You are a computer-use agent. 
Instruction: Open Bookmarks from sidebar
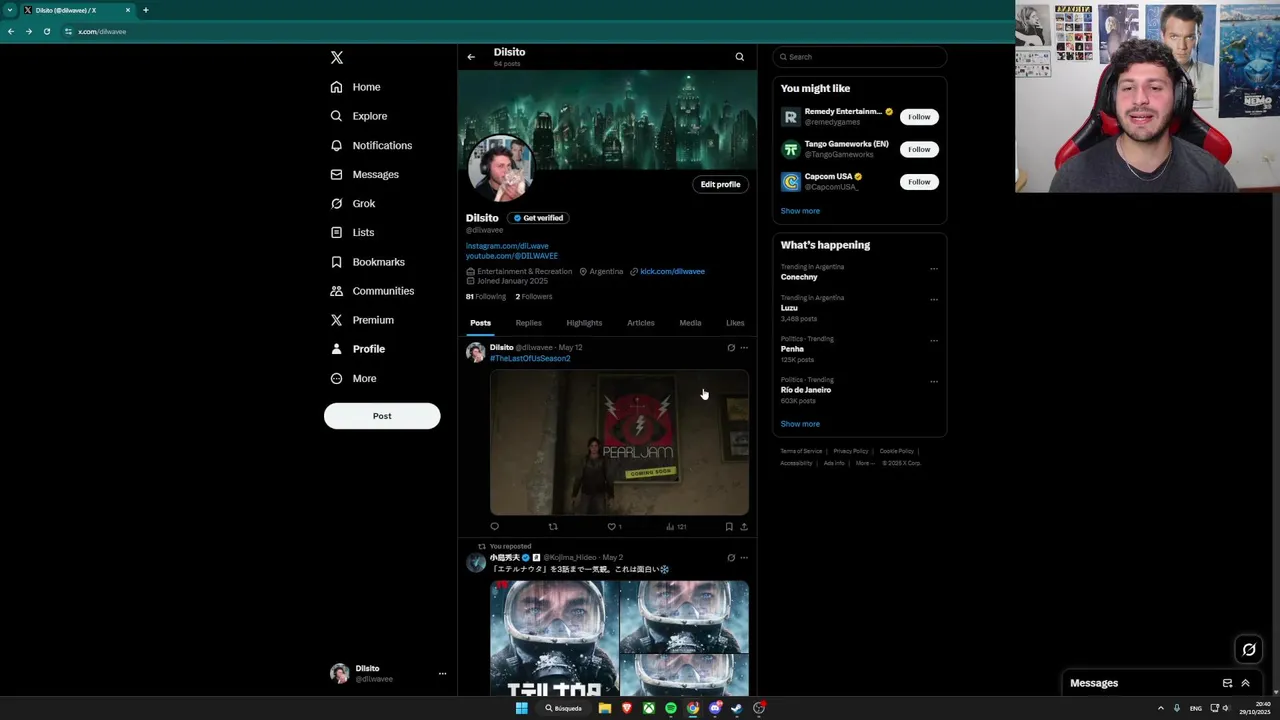click(368, 262)
